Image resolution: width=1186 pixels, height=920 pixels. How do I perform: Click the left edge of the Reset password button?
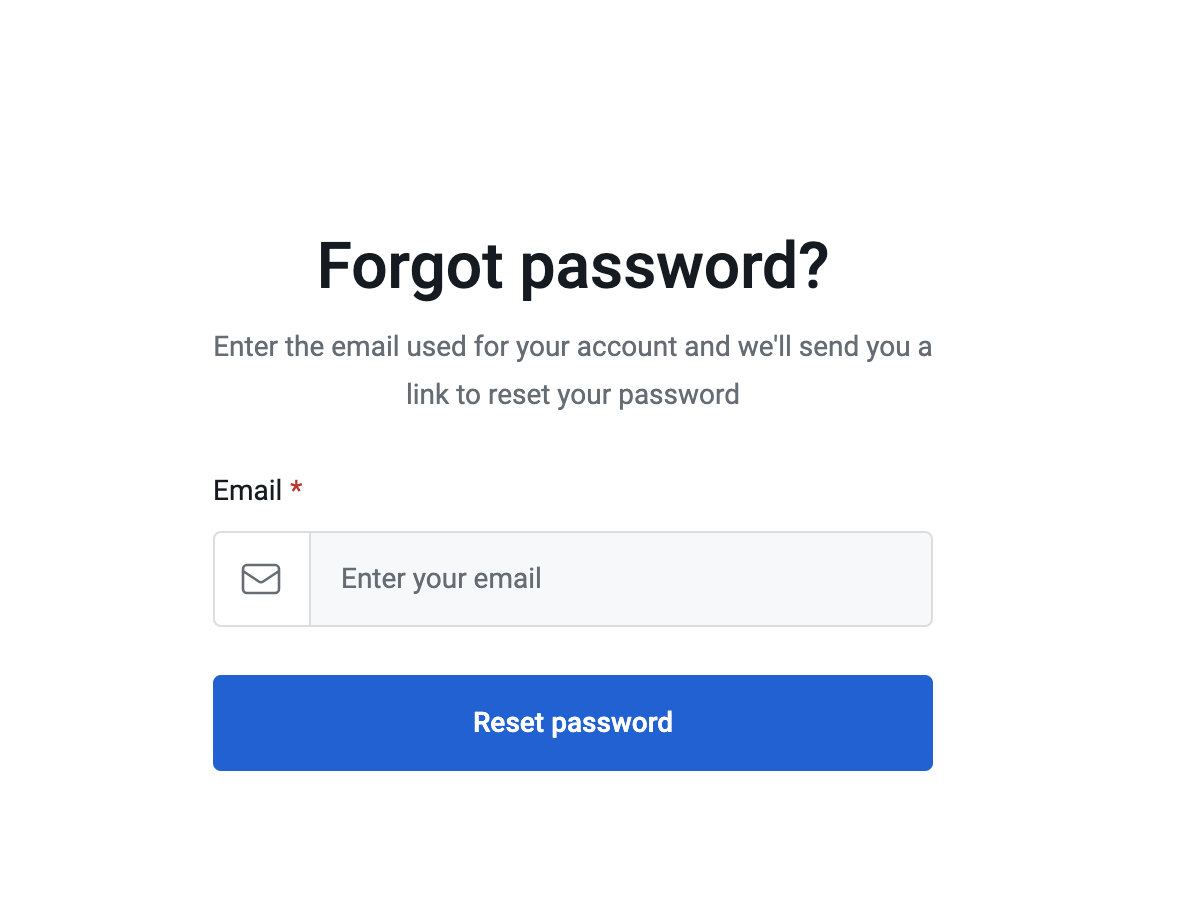(226, 723)
